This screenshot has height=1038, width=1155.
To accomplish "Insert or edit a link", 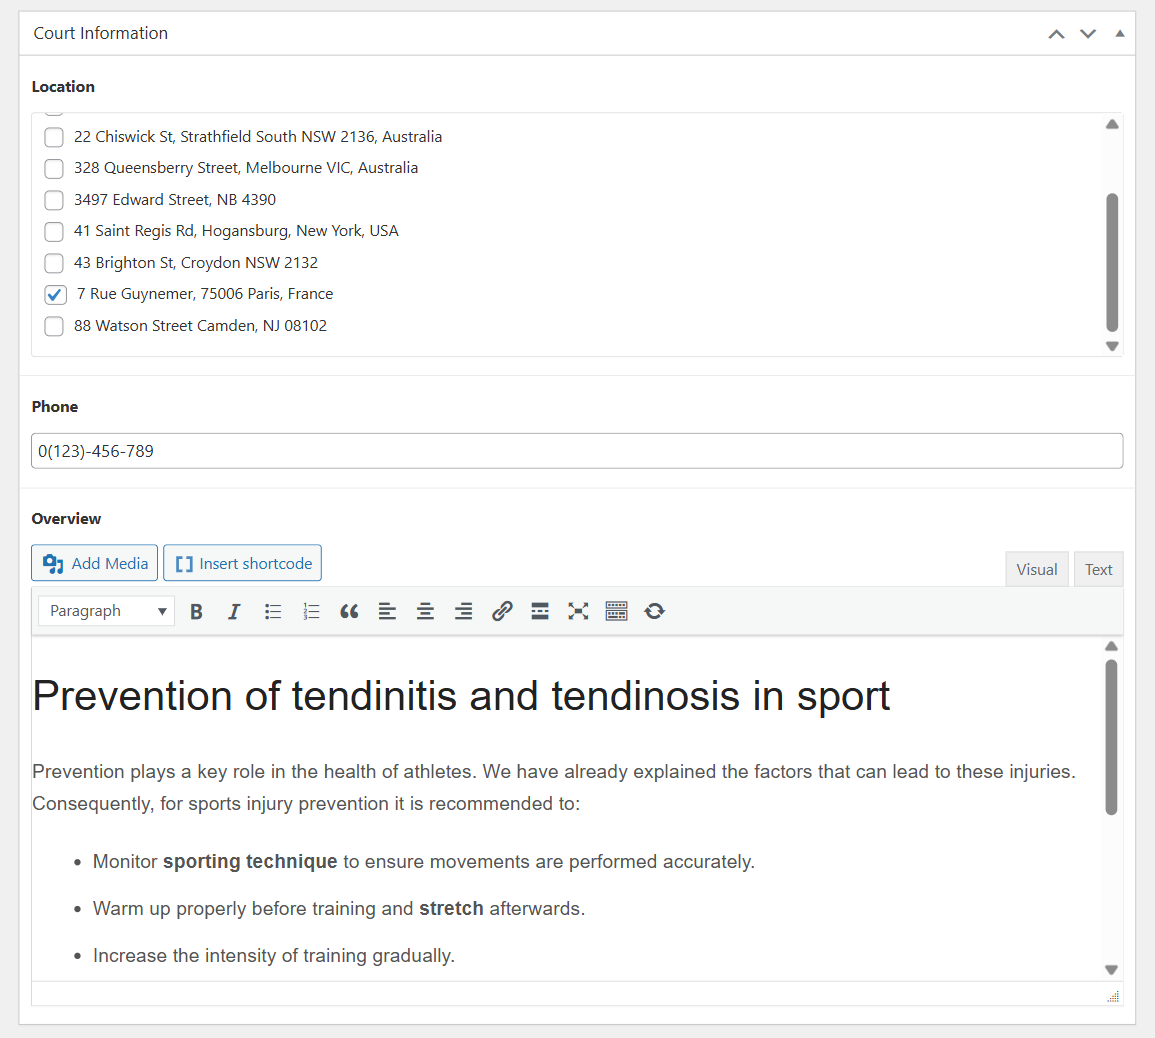I will pos(502,612).
